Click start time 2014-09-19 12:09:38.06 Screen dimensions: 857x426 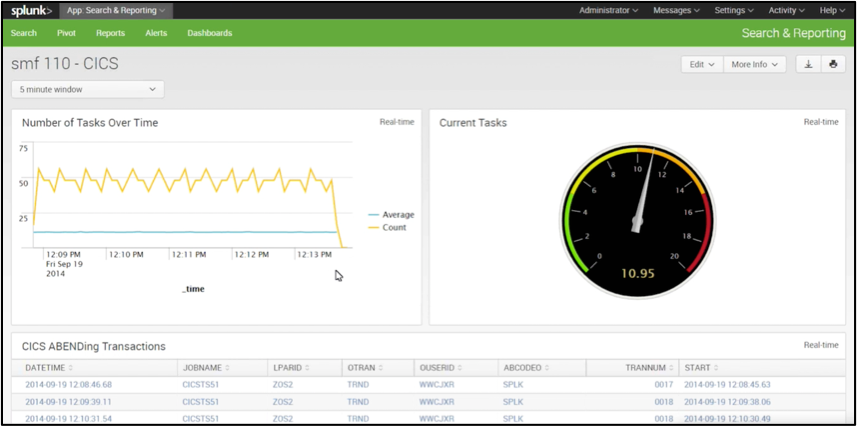[x=727, y=402]
